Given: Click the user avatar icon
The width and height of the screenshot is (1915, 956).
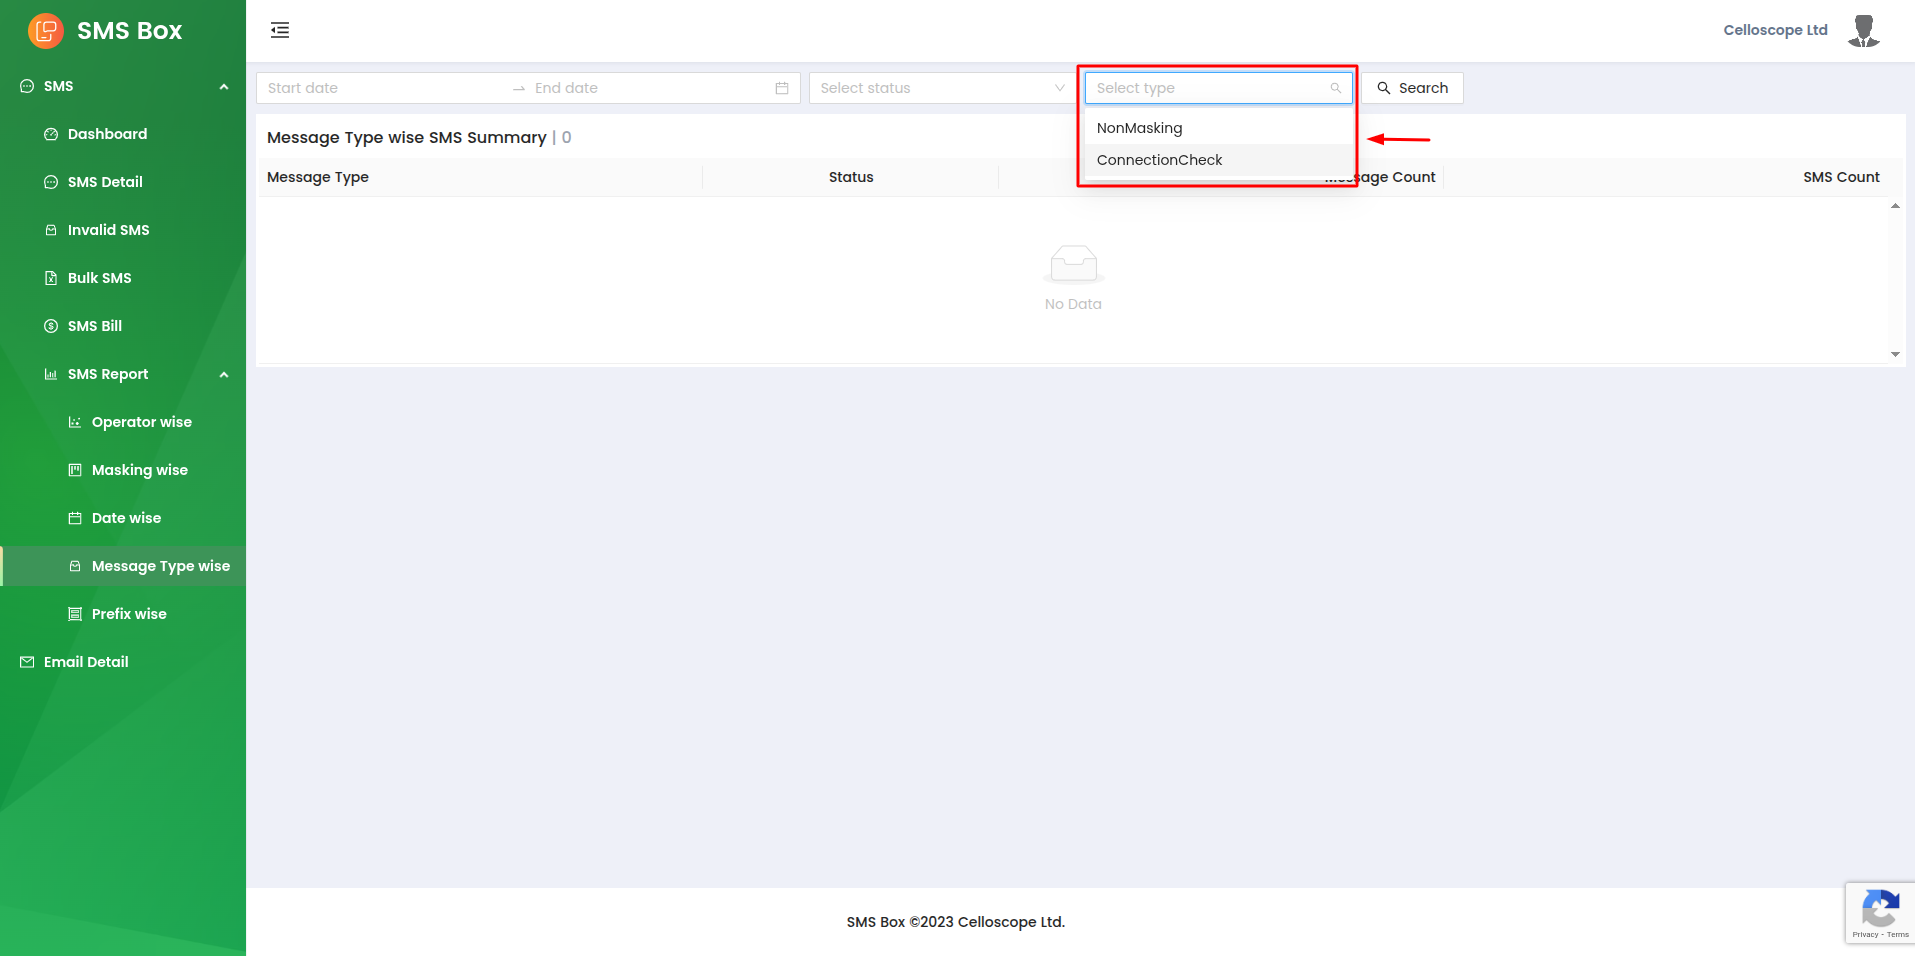Looking at the screenshot, I should 1863,30.
